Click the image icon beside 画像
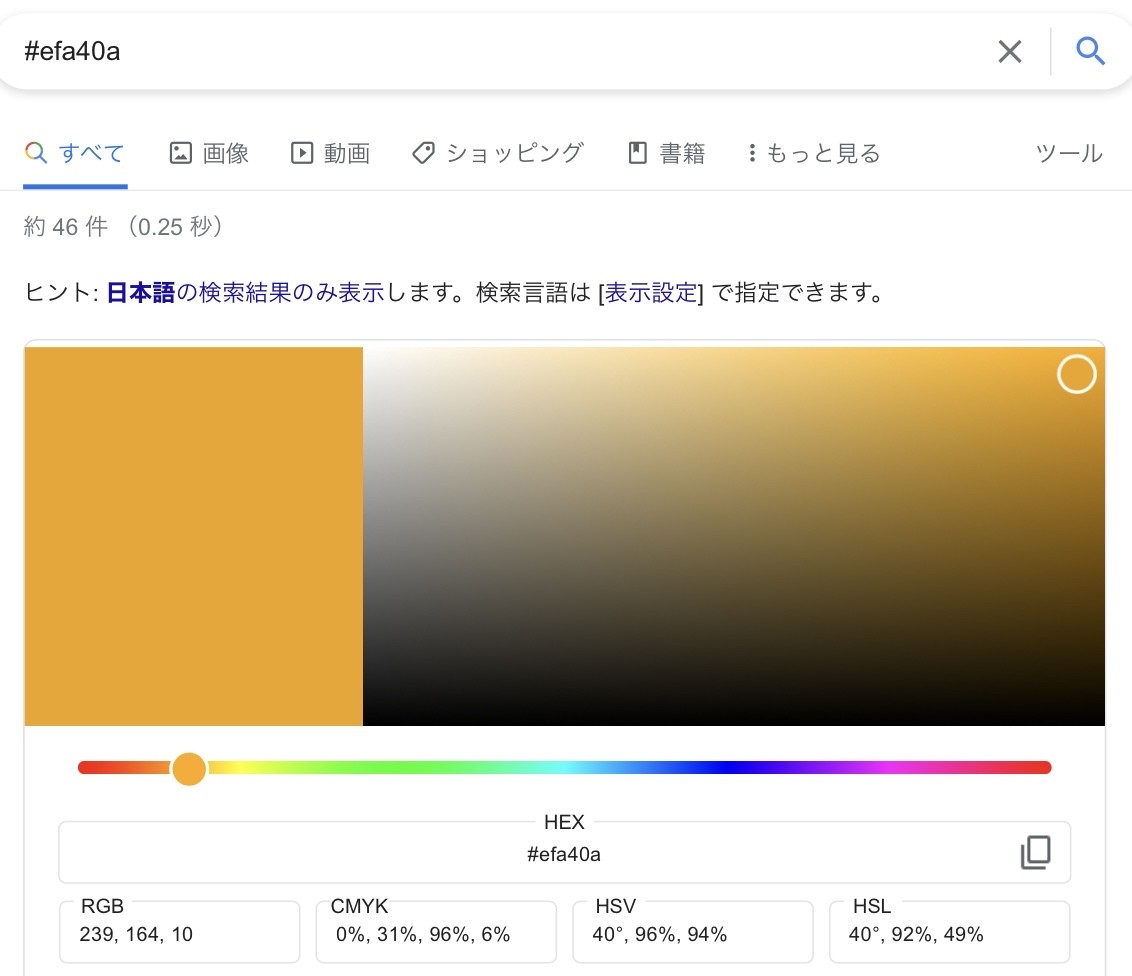This screenshot has width=1132, height=976. (180, 153)
